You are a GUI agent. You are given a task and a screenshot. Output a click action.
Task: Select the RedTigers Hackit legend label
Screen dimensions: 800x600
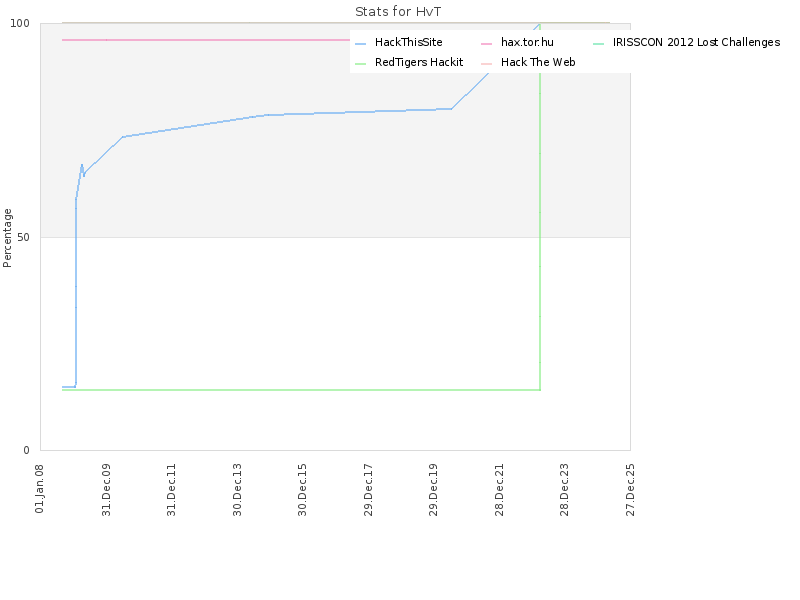pos(419,62)
